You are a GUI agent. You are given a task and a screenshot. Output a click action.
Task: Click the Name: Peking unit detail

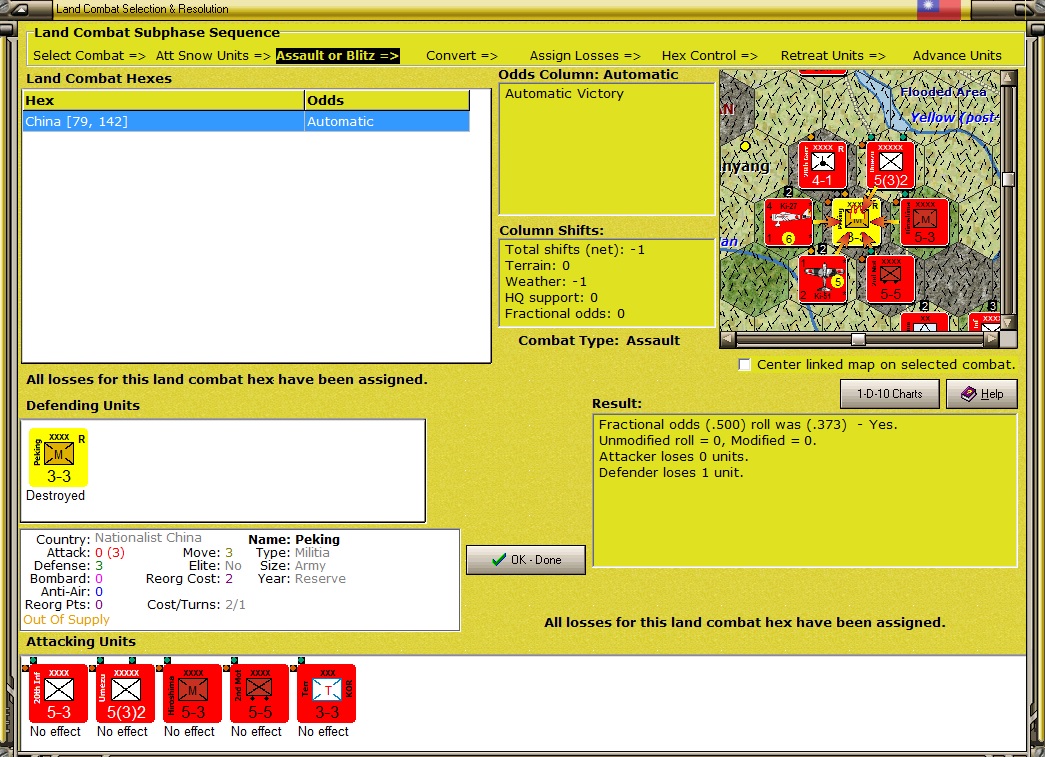tap(294, 539)
